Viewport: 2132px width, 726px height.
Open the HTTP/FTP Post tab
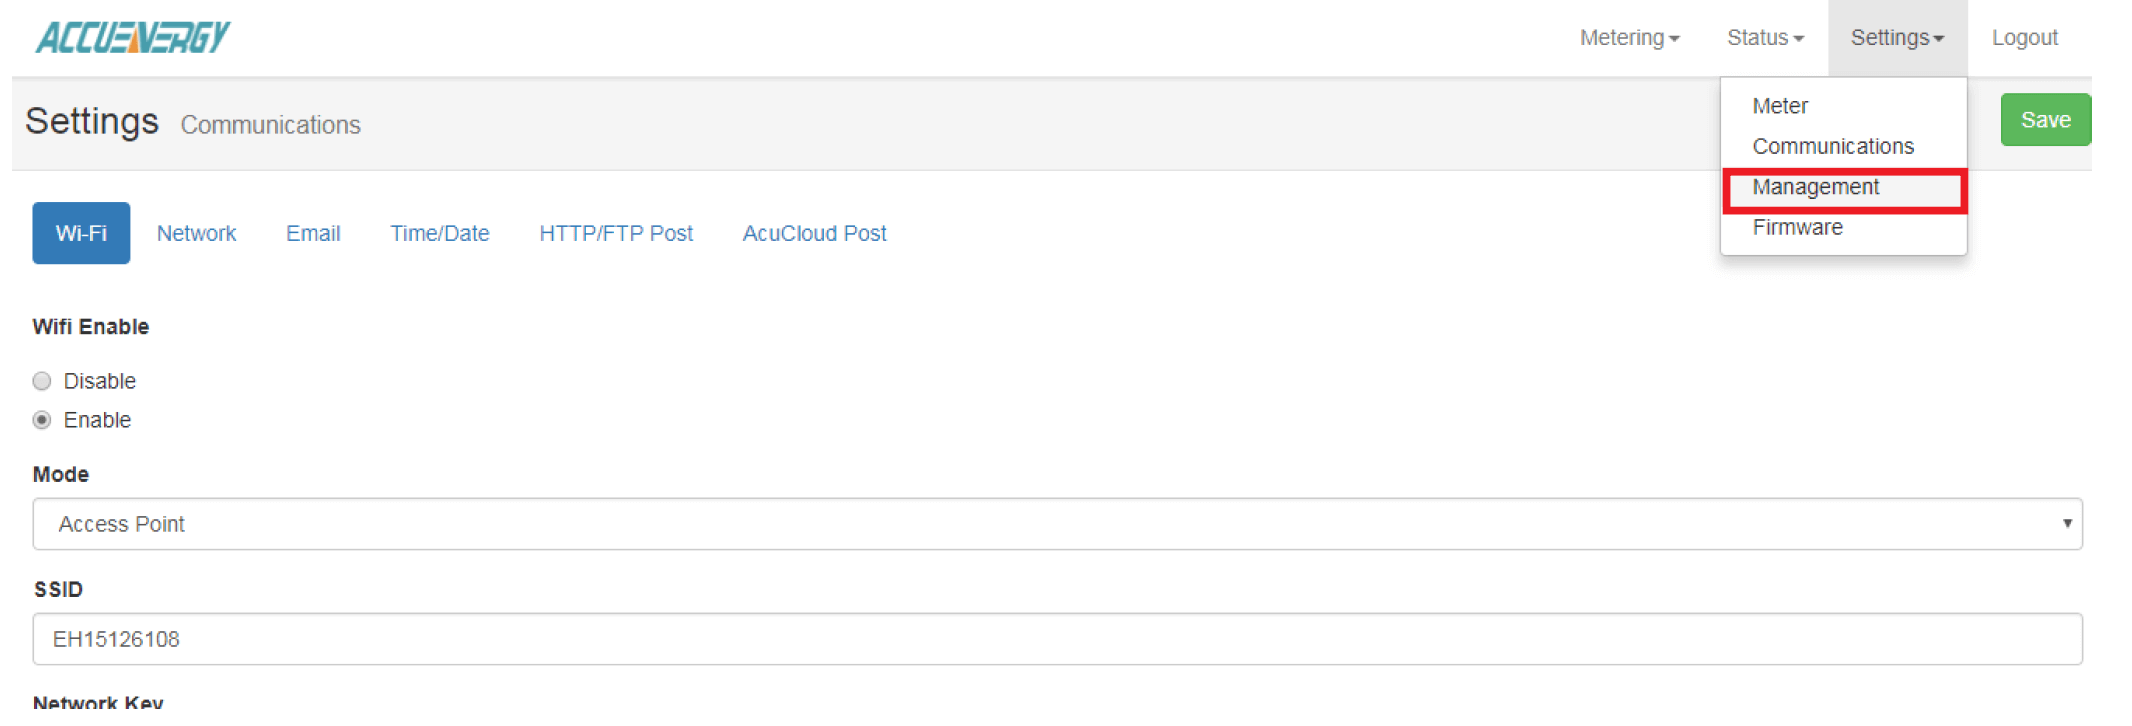point(616,233)
